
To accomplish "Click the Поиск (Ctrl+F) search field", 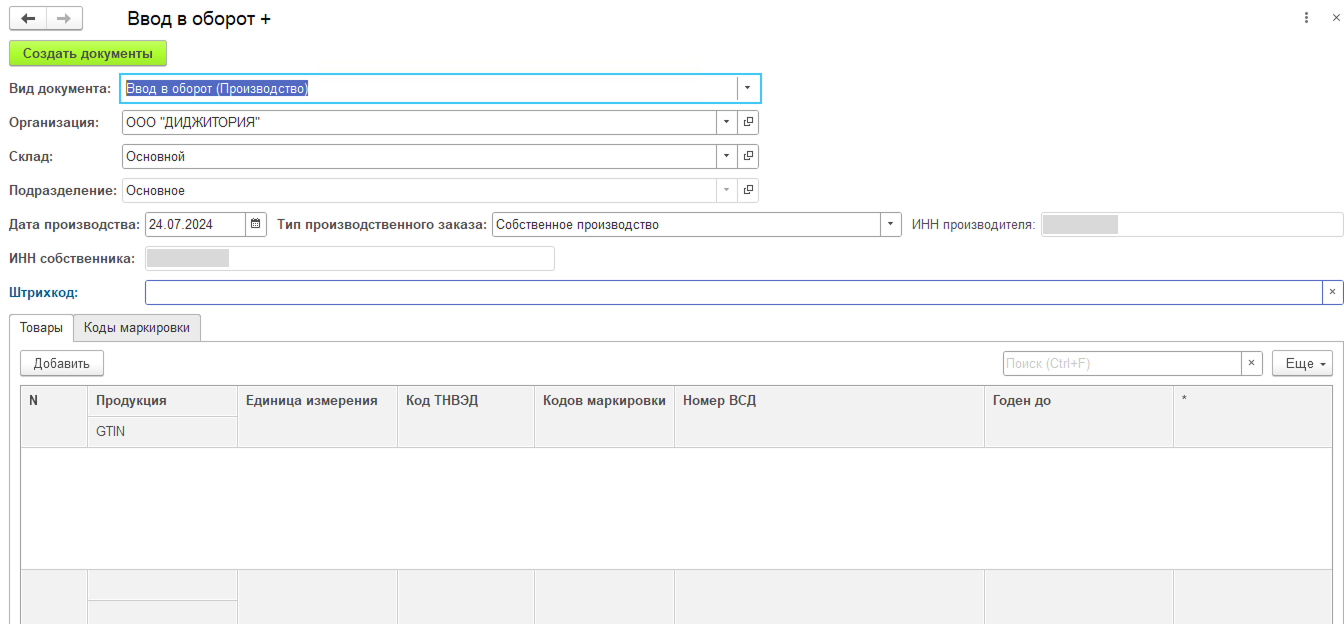I will tap(1121, 363).
